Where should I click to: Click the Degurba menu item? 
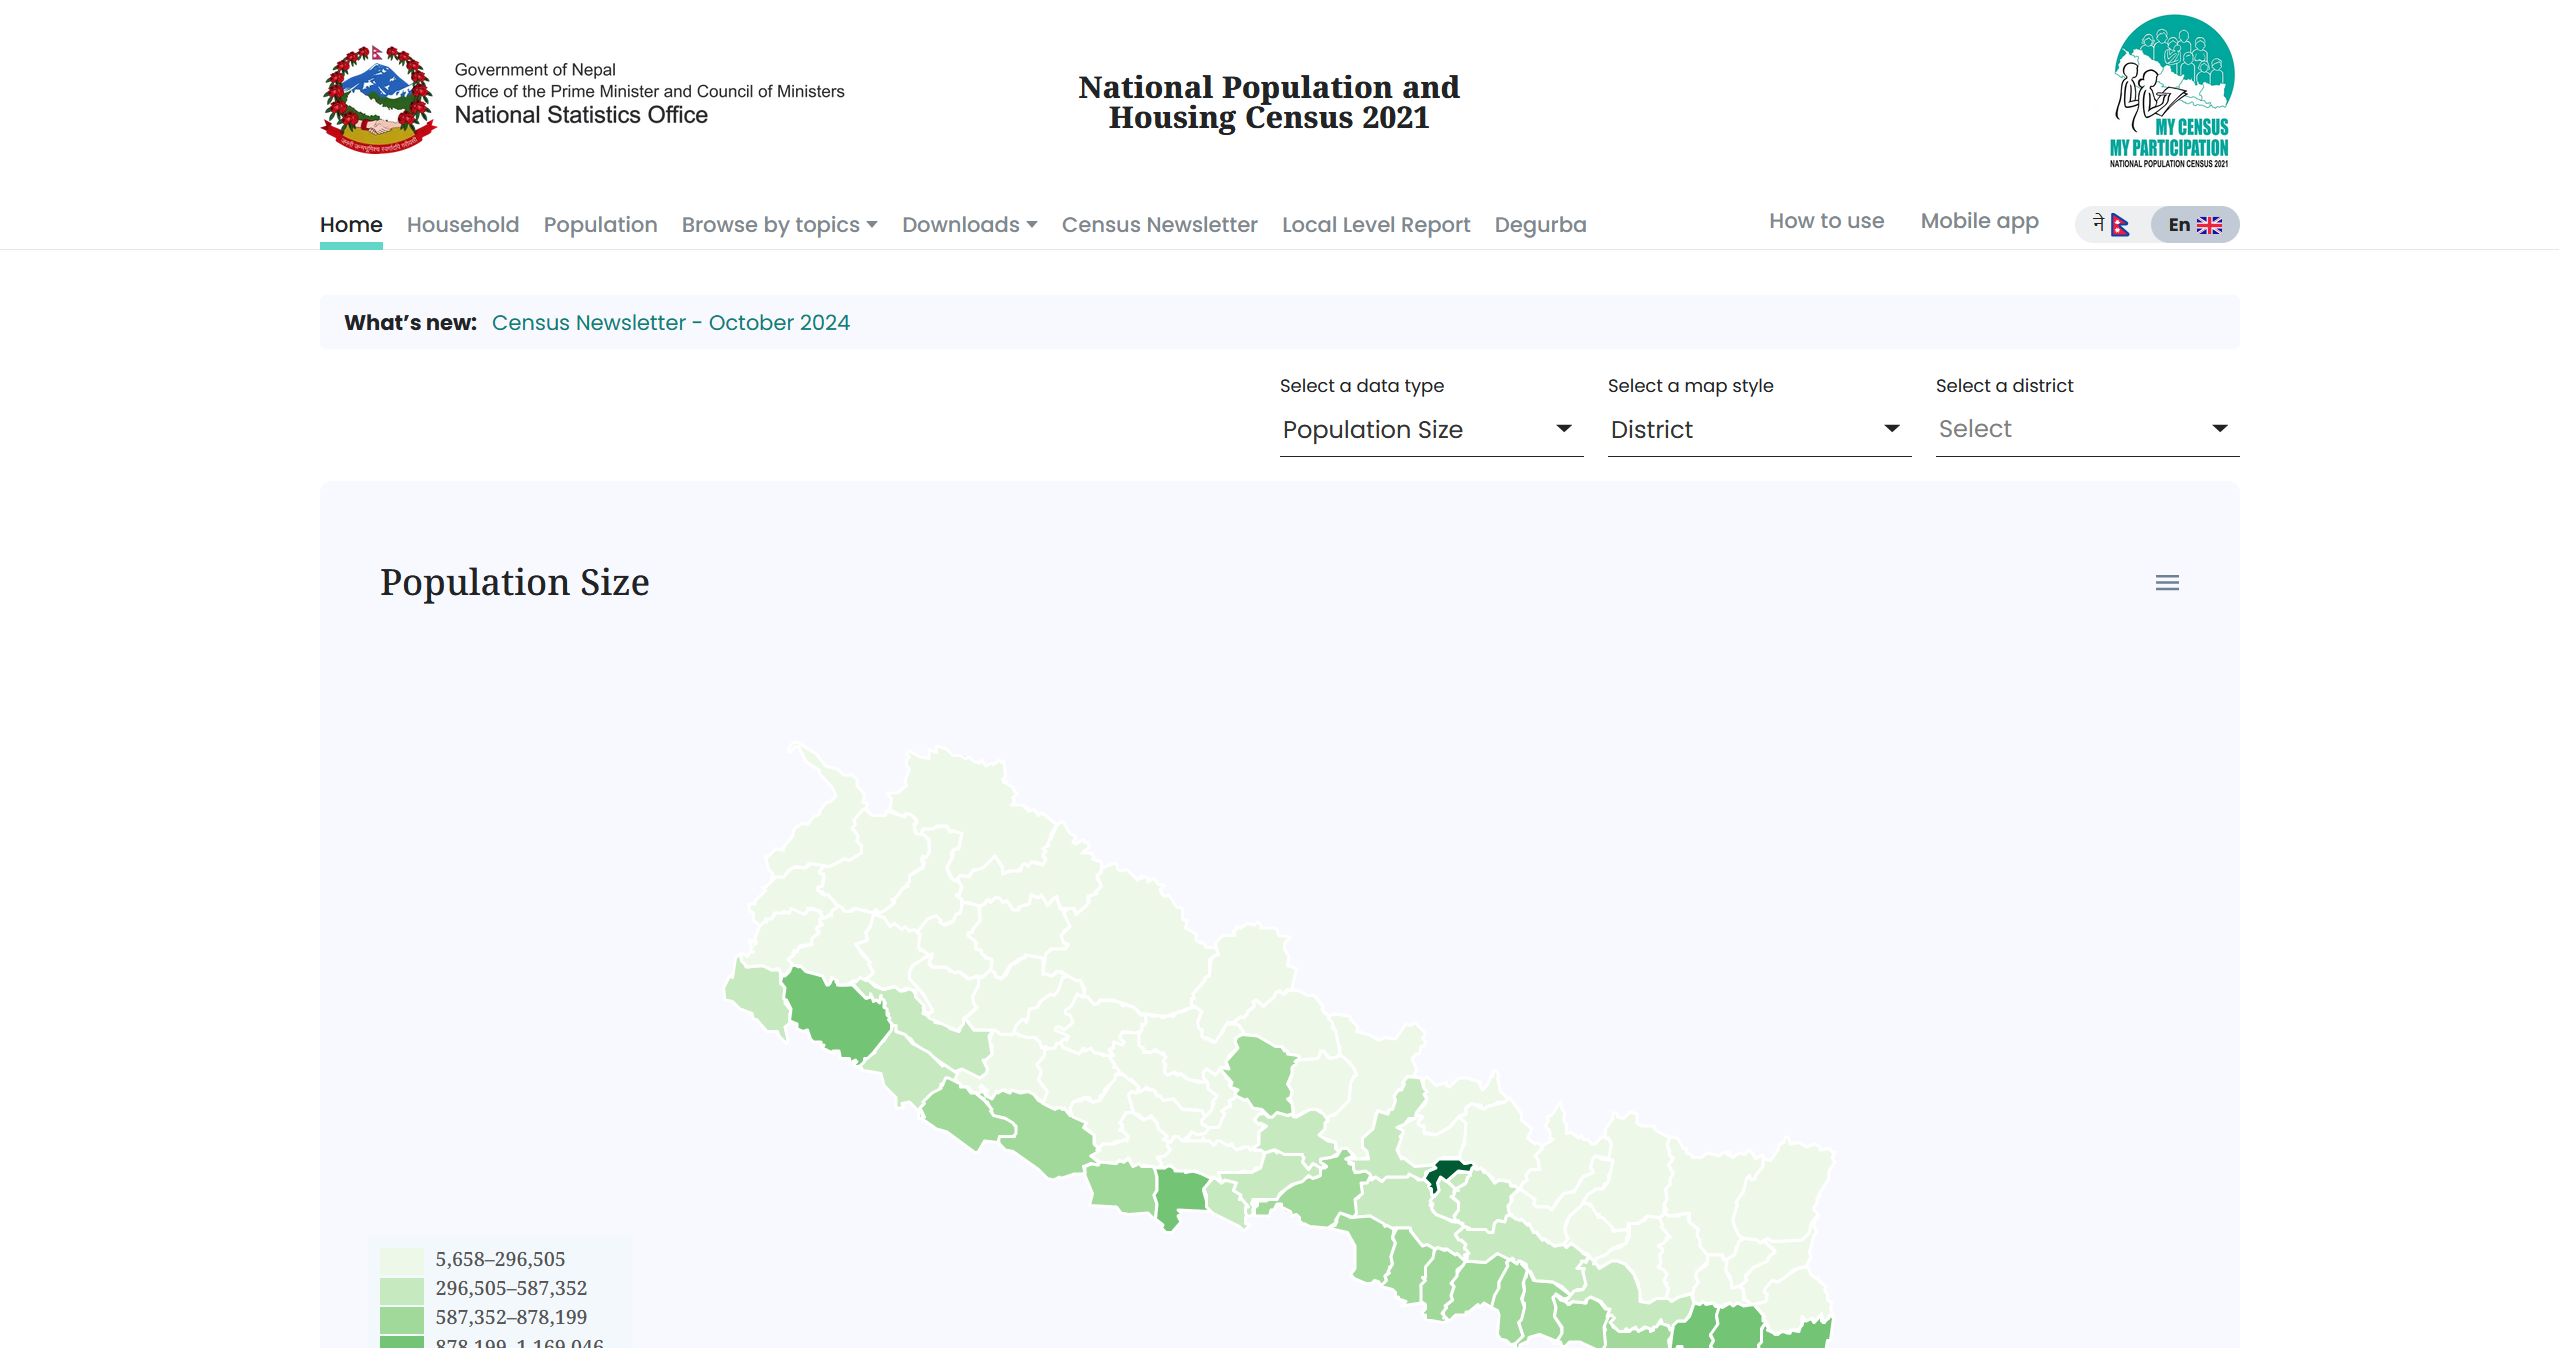coord(1542,224)
